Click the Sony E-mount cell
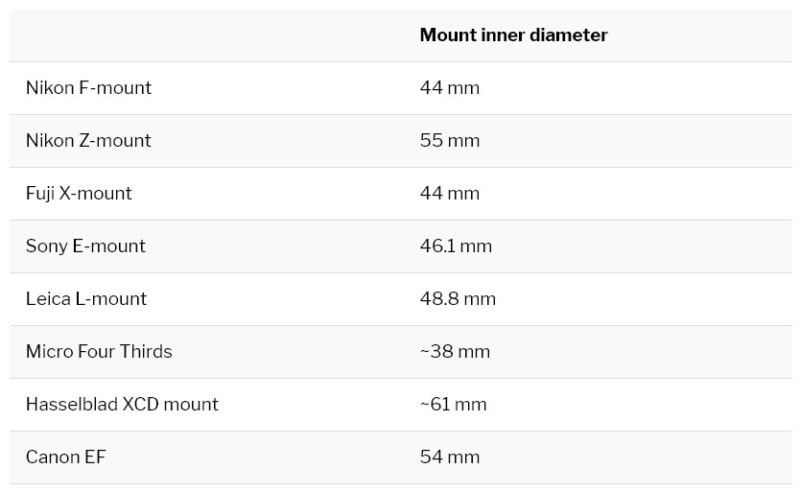This screenshot has width=800, height=492. (85, 246)
